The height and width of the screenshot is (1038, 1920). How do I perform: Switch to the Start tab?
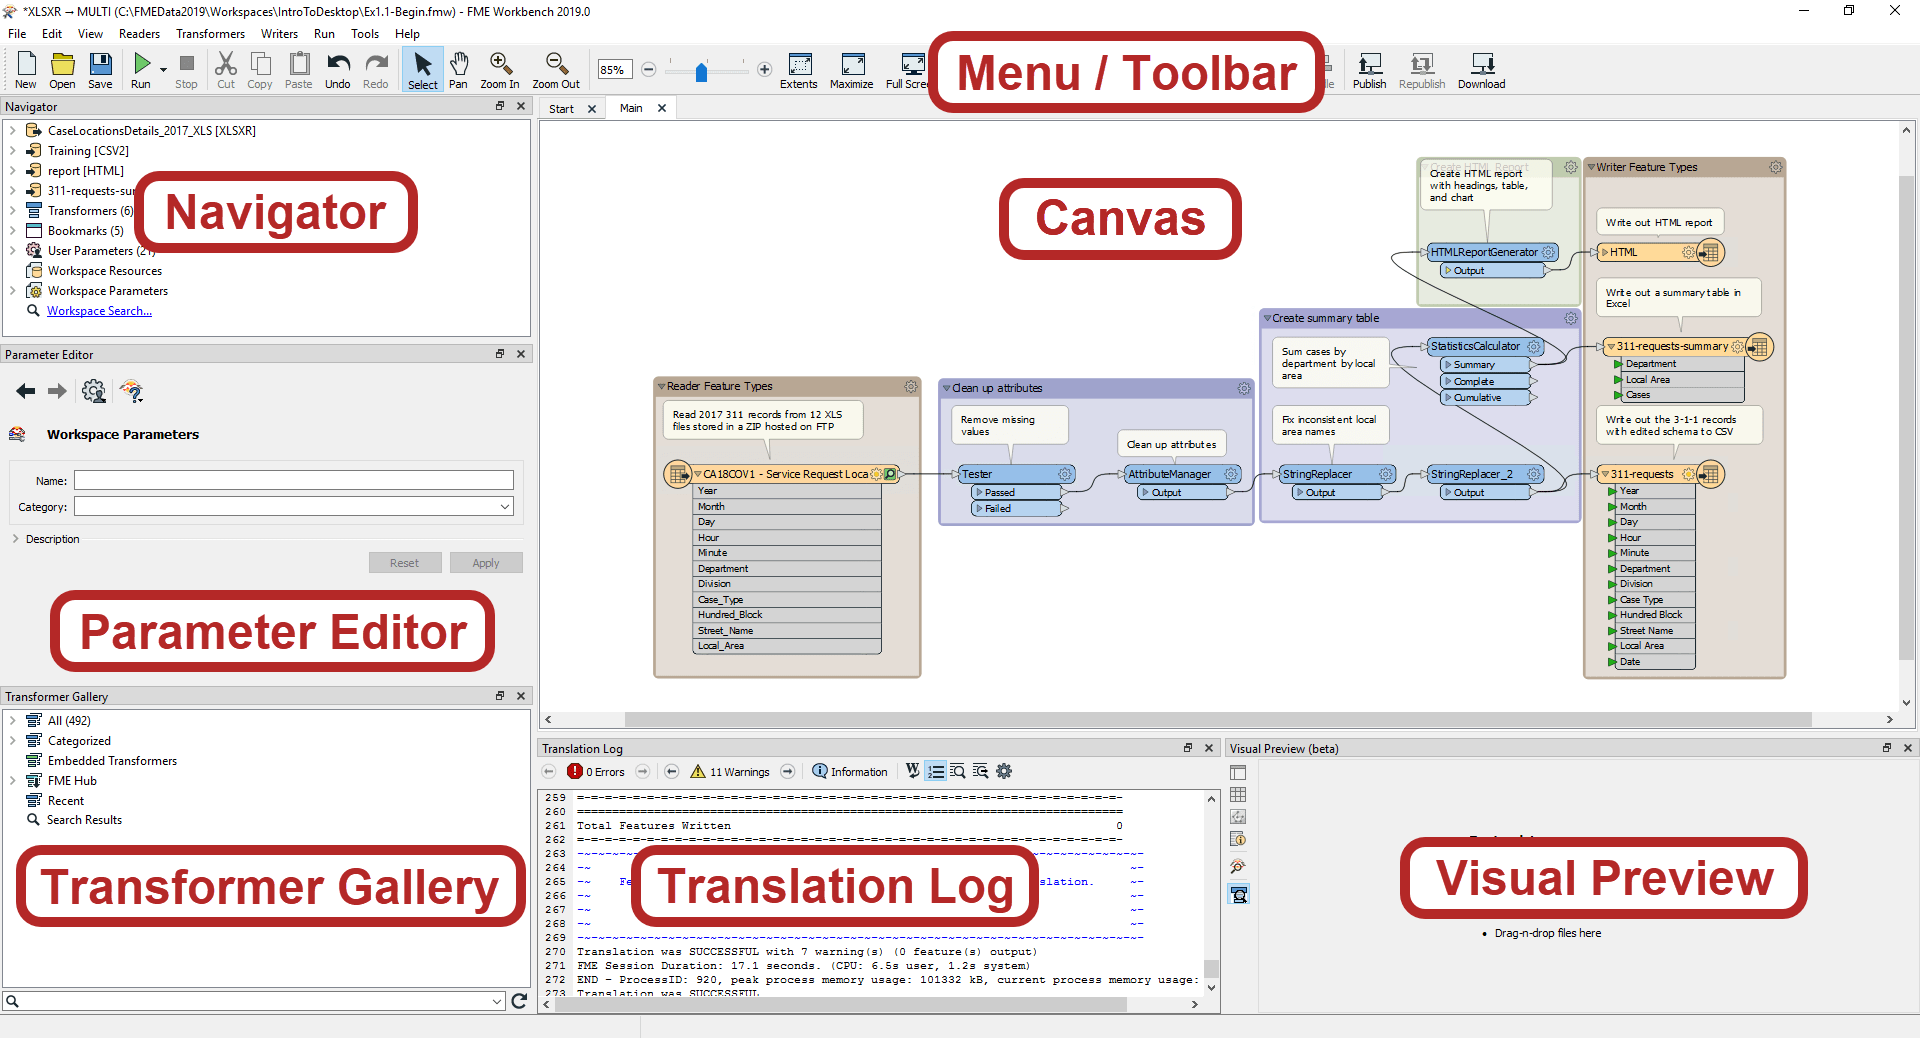[563, 107]
